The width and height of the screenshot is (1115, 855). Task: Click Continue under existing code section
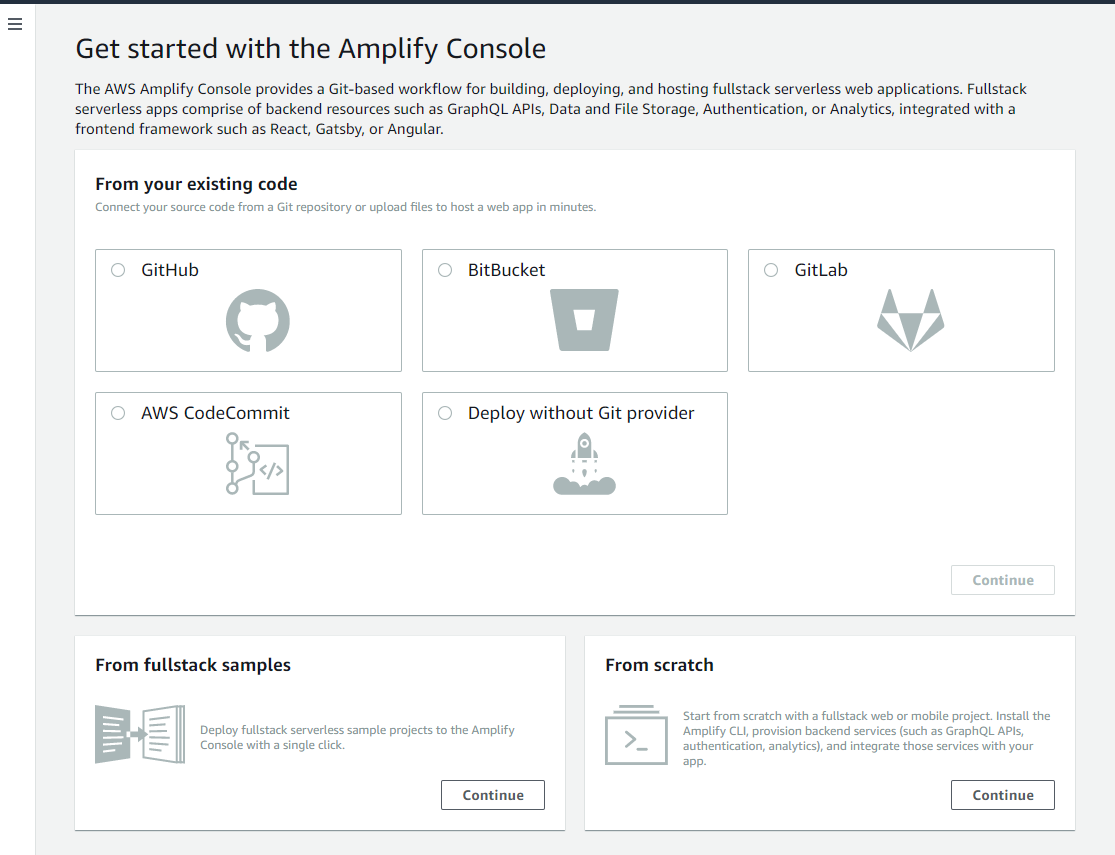(x=1002, y=580)
